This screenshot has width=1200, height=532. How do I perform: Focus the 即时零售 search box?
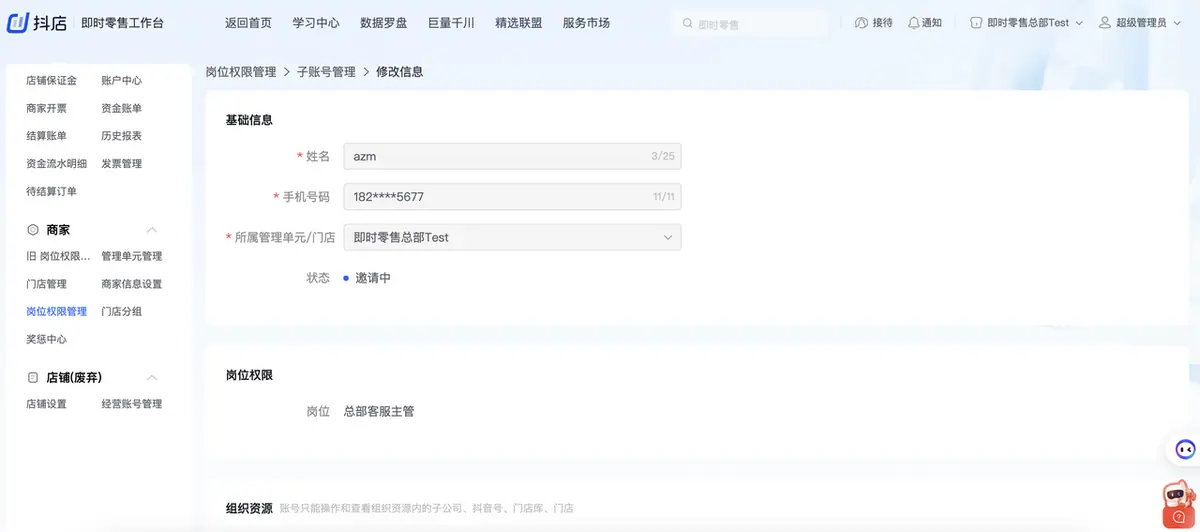(x=749, y=24)
